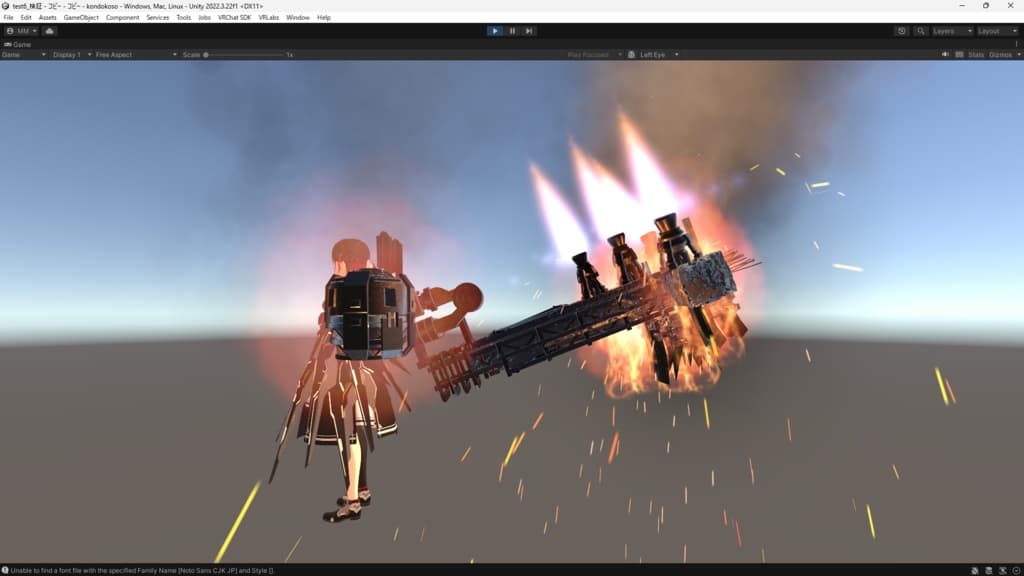Toggle mute audio speaker icon
The image size is (1024, 576).
[945, 55]
